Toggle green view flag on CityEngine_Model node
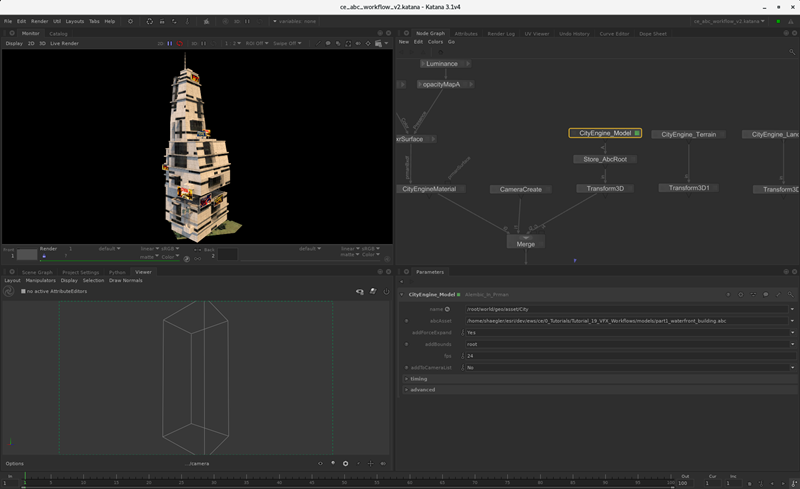 coord(636,133)
